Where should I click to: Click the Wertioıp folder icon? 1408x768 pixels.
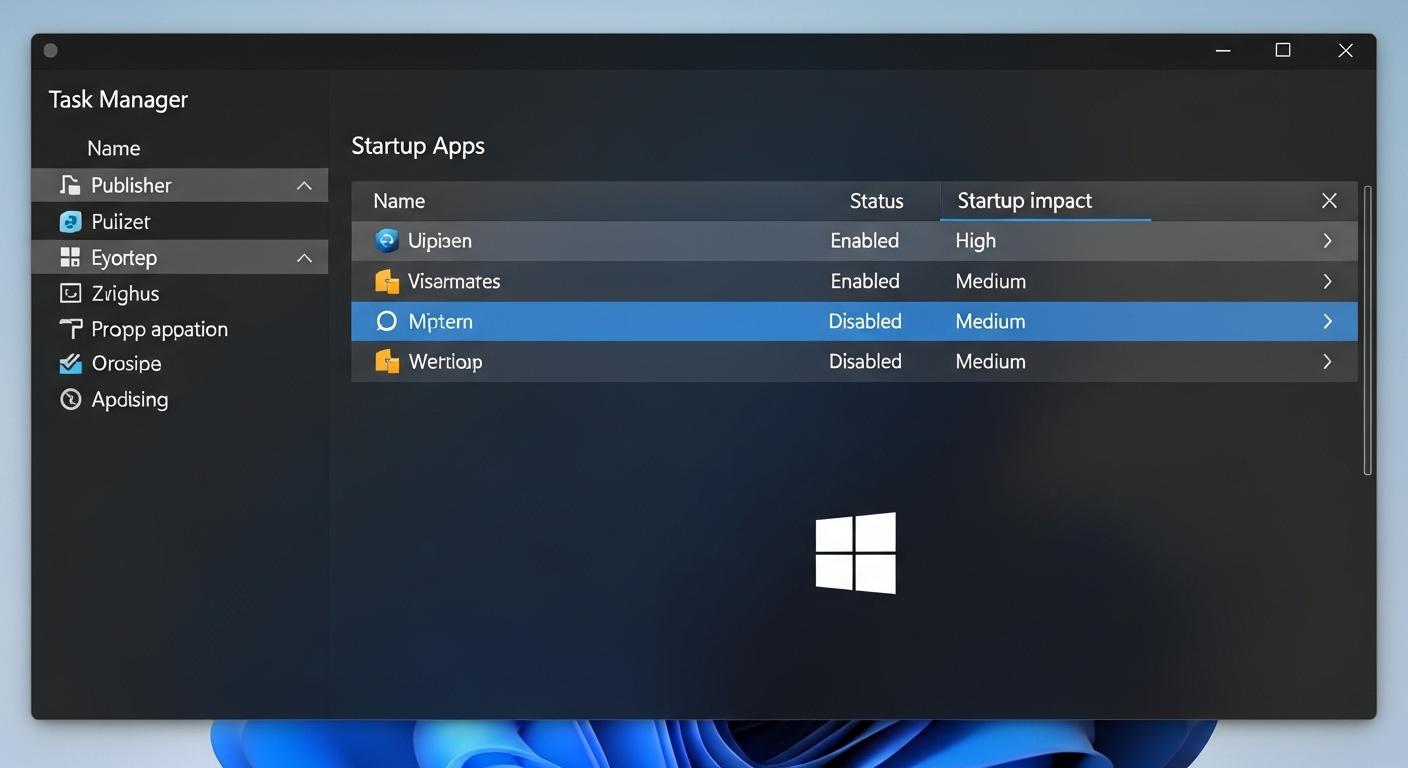click(387, 361)
